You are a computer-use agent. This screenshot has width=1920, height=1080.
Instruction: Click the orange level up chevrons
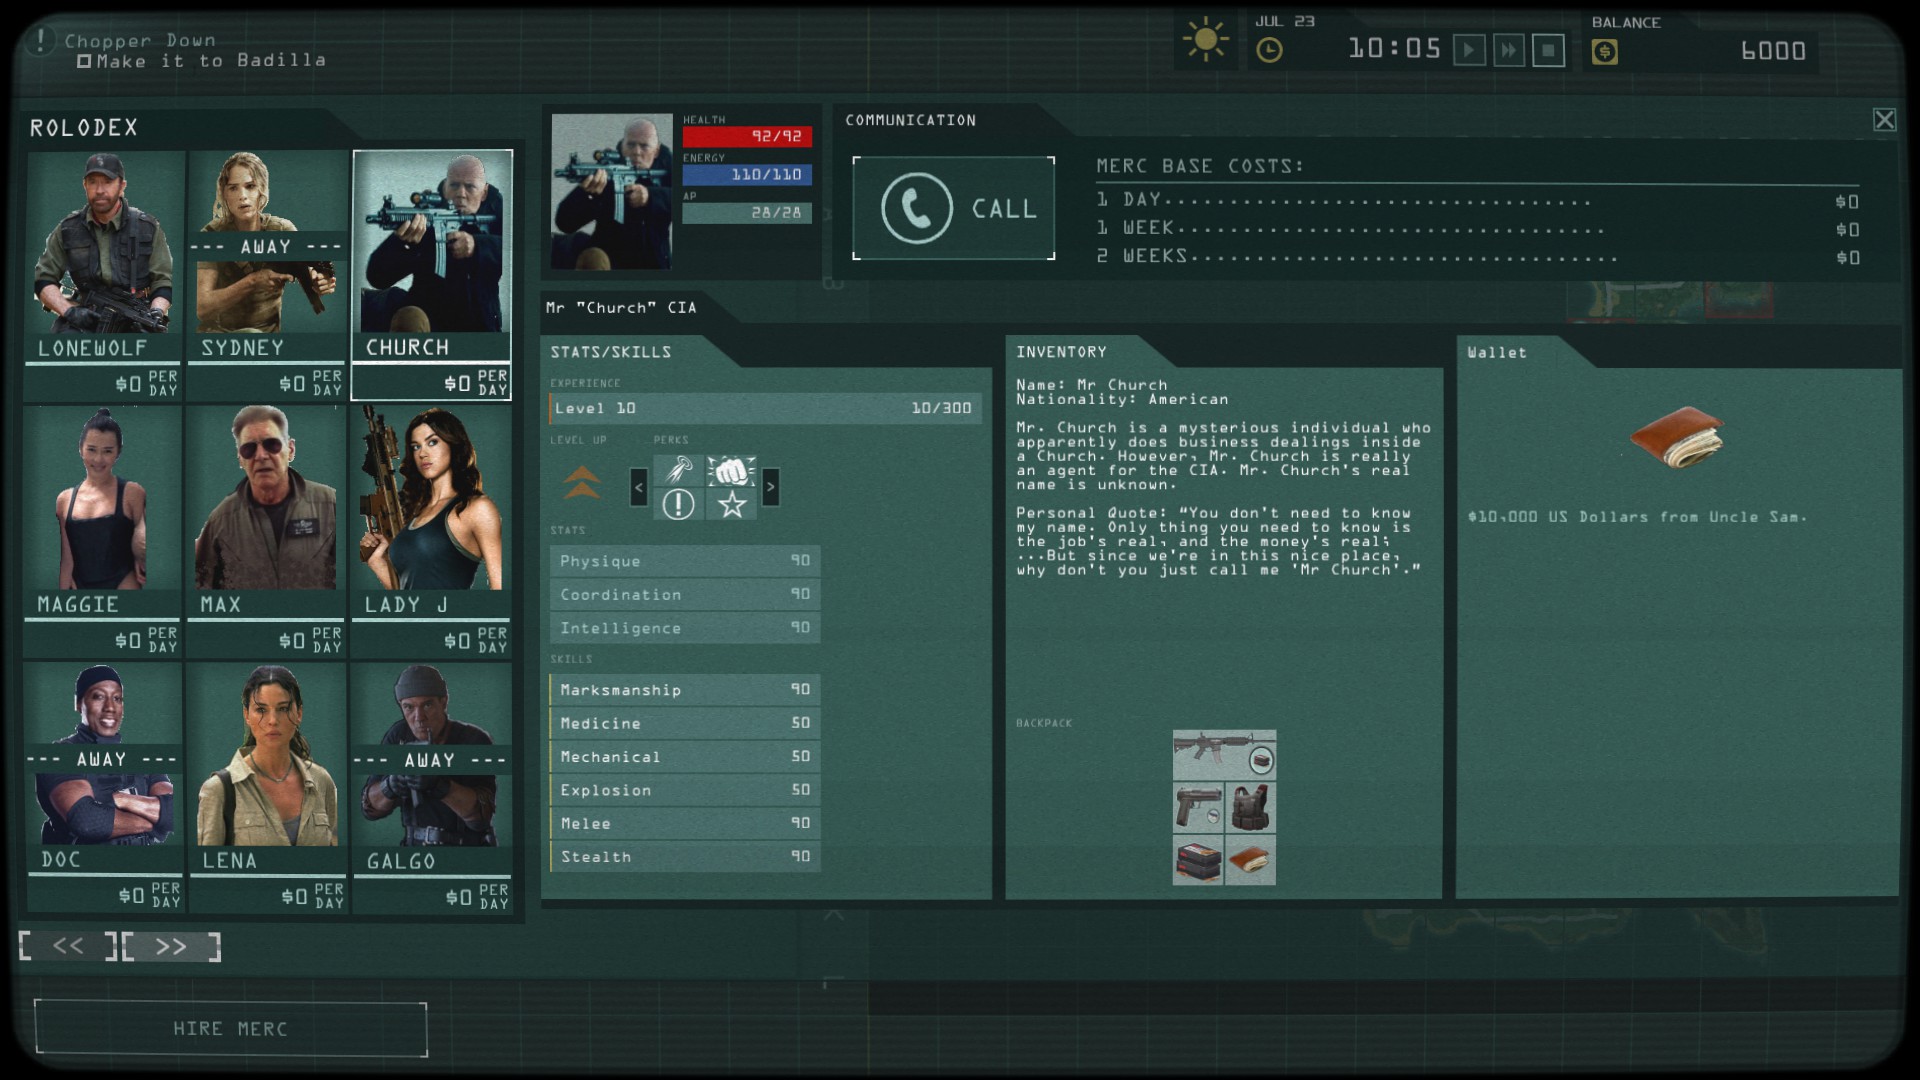(581, 483)
